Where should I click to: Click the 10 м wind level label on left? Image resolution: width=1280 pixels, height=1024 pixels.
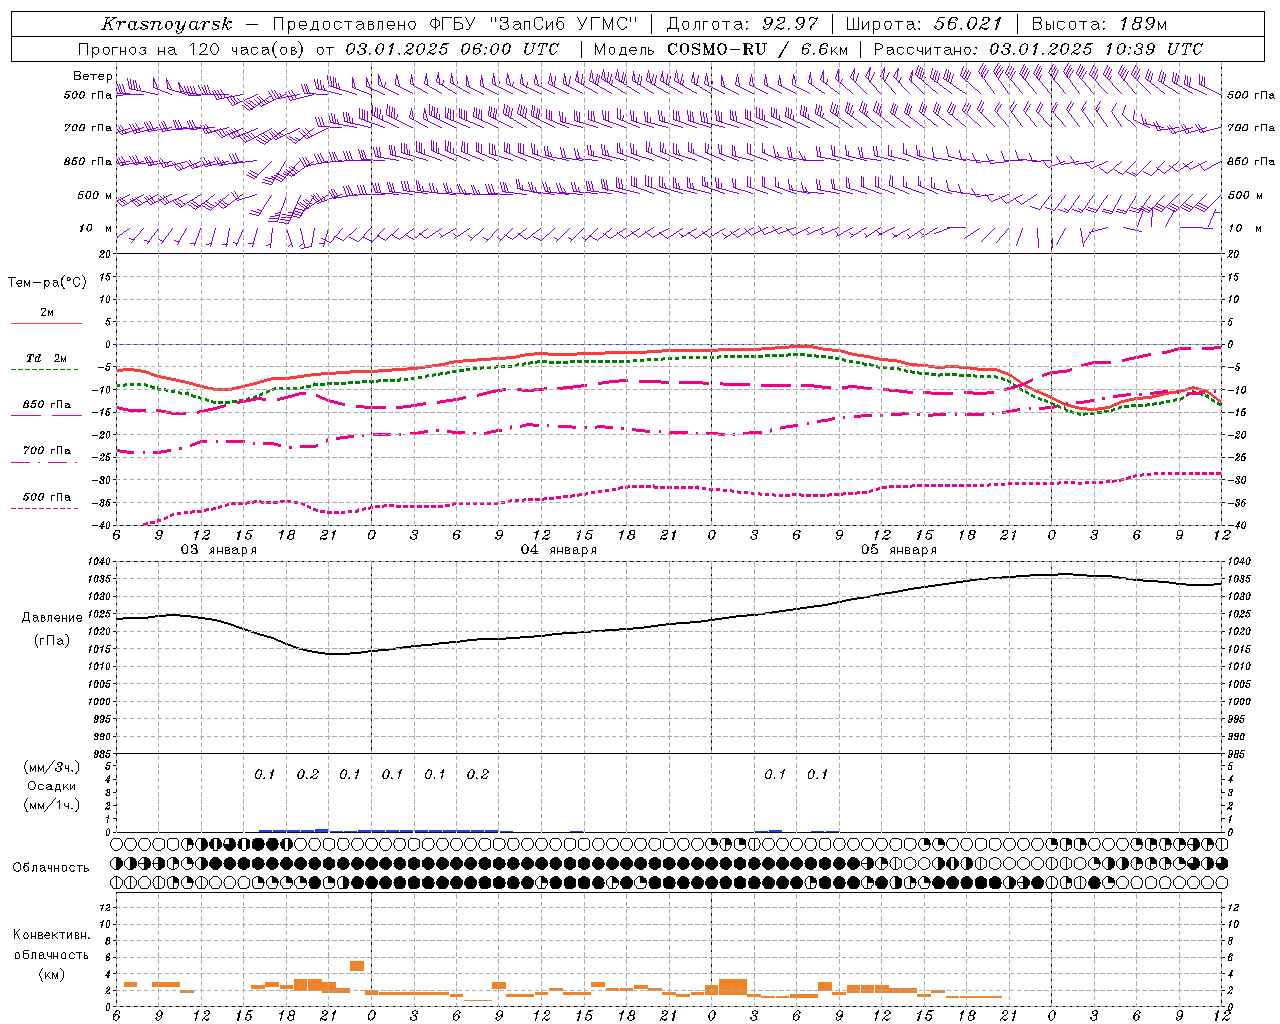pyautogui.click(x=96, y=228)
